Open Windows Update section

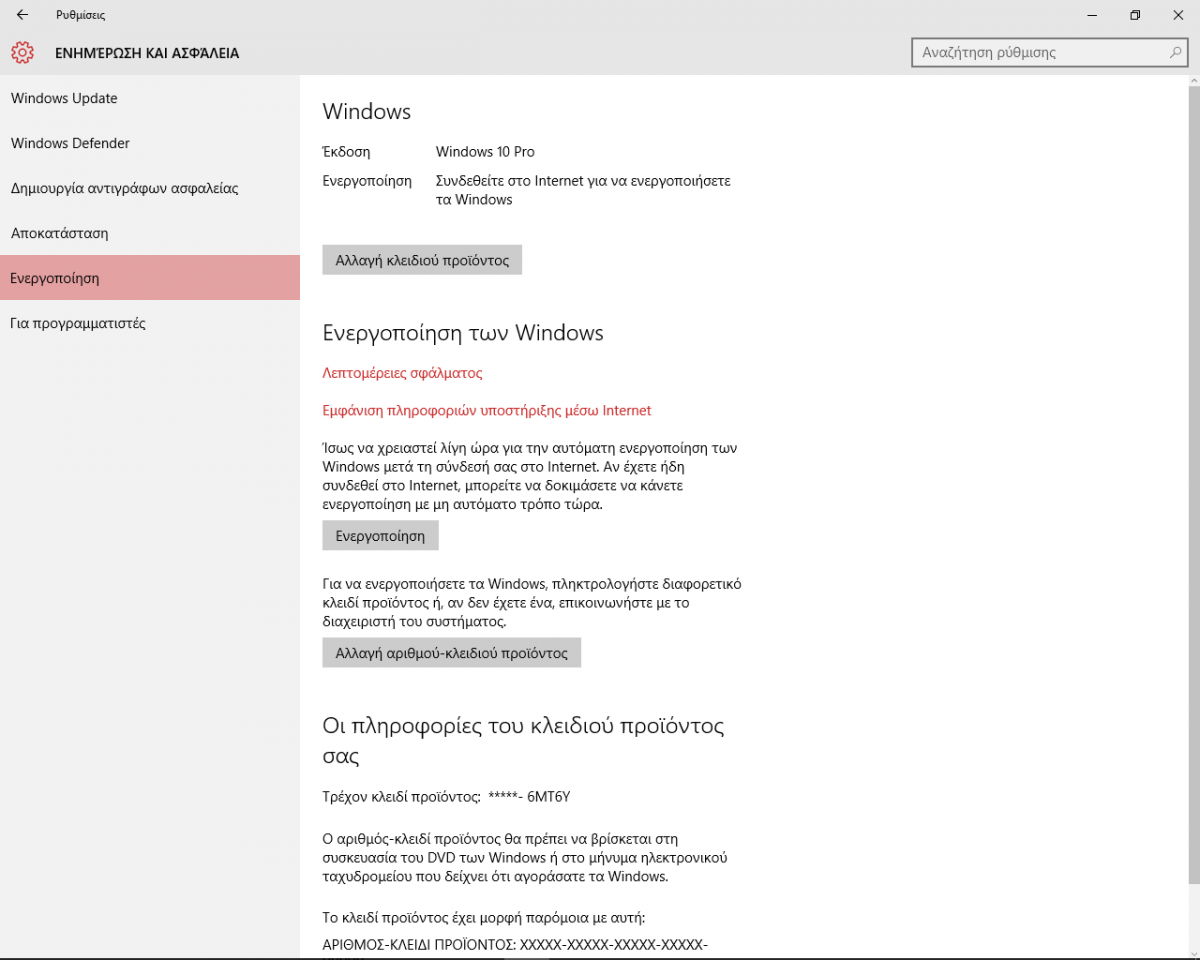(x=150, y=98)
